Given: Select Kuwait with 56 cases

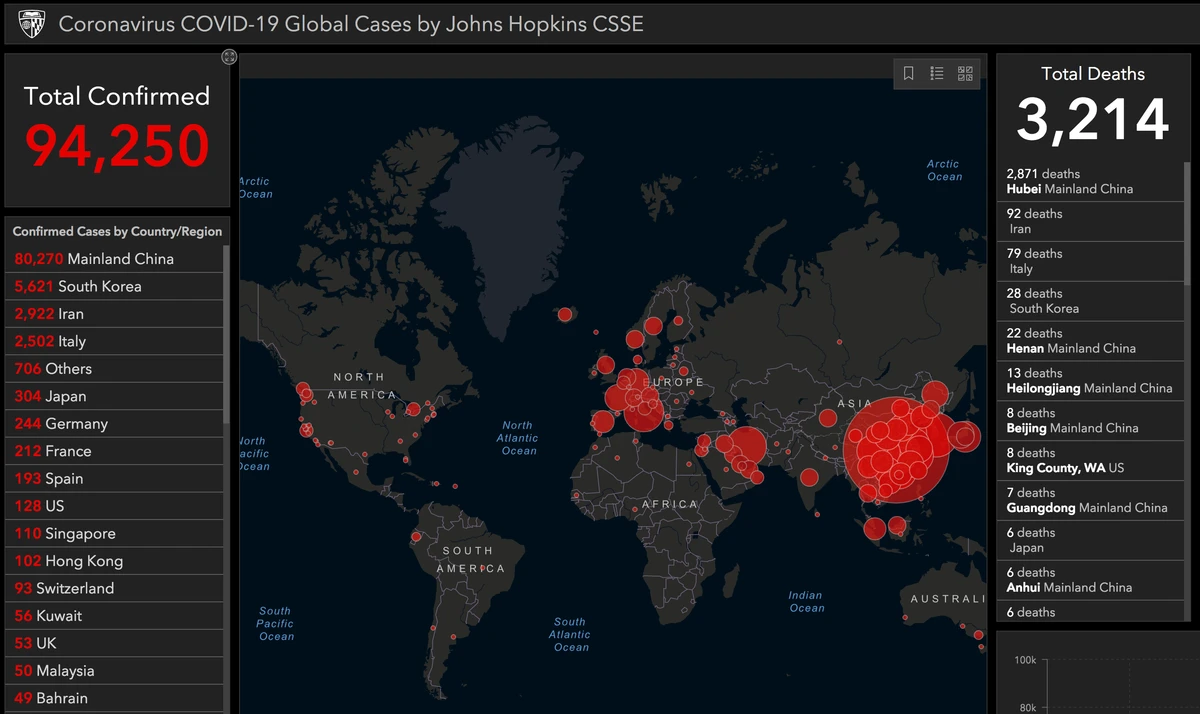Looking at the screenshot, I should pyautogui.click(x=116, y=616).
